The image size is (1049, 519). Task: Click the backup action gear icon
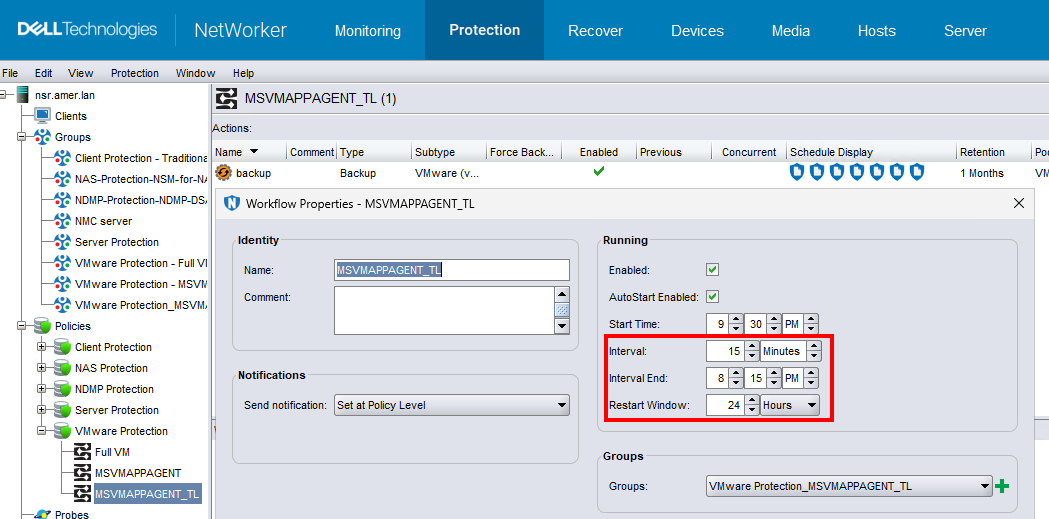[x=224, y=173]
